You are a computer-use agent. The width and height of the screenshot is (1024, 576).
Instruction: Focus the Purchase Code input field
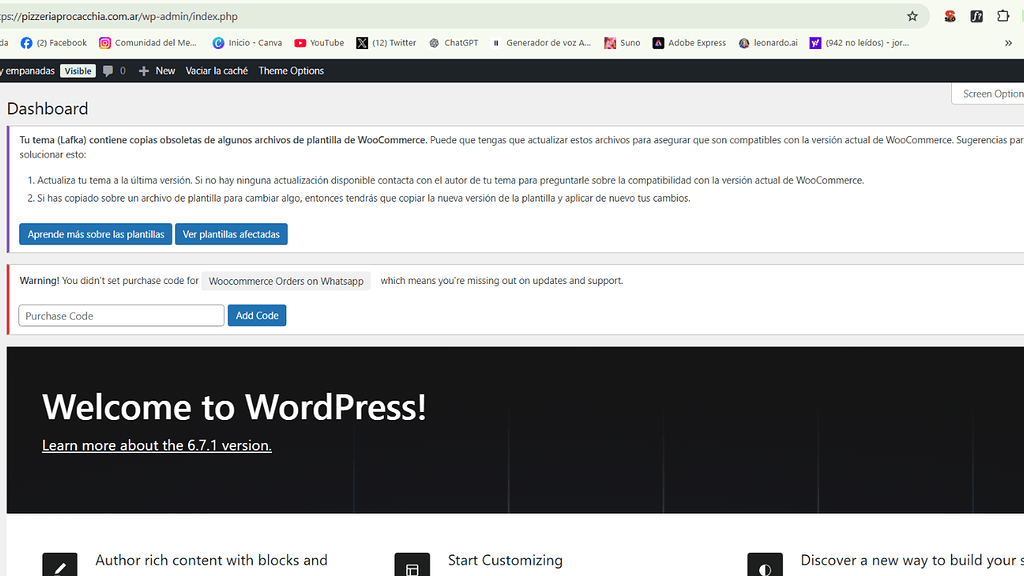121,315
